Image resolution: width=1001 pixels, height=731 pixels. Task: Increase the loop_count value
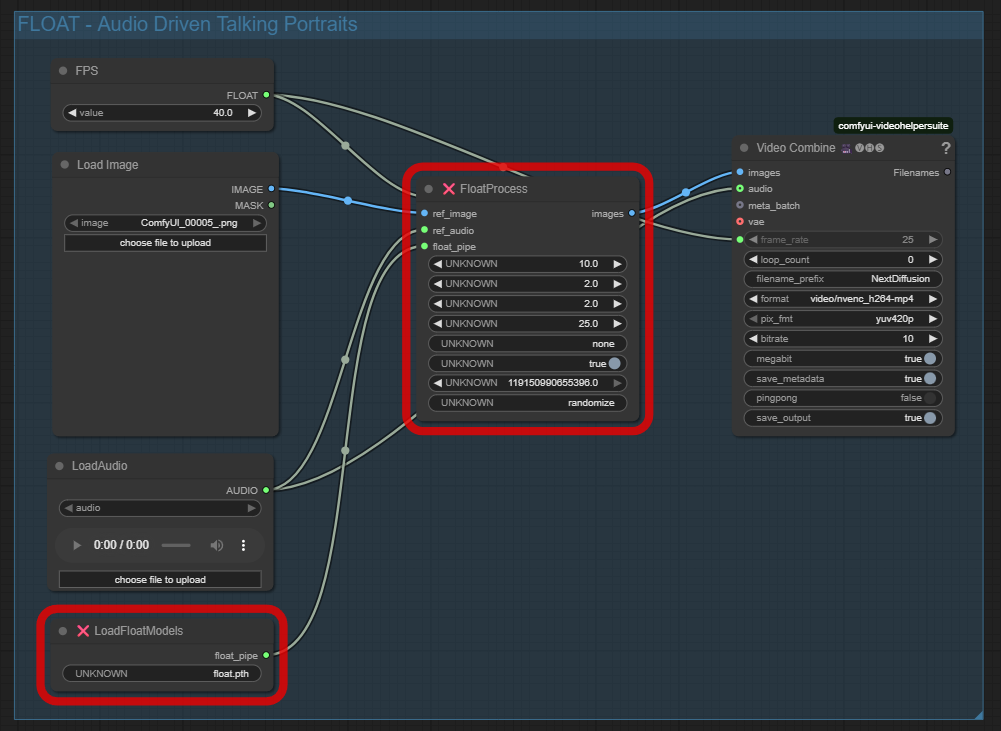[x=933, y=260]
